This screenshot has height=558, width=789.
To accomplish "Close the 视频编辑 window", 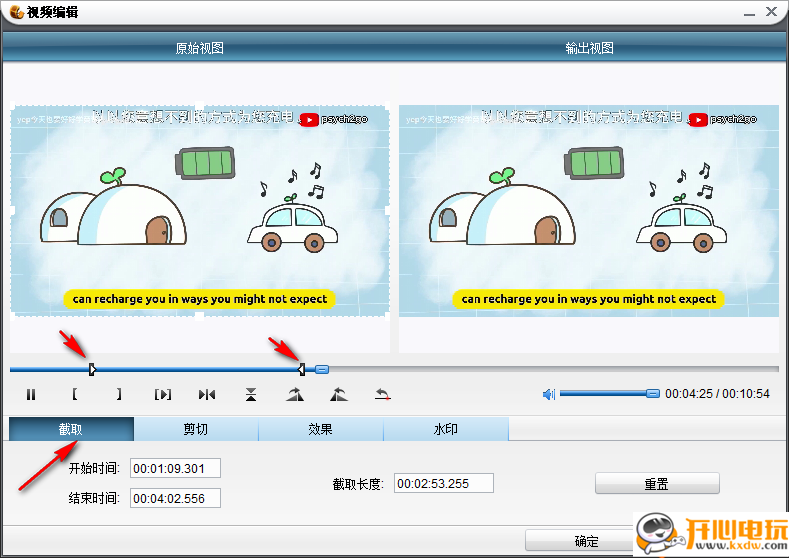I will tap(771, 12).
